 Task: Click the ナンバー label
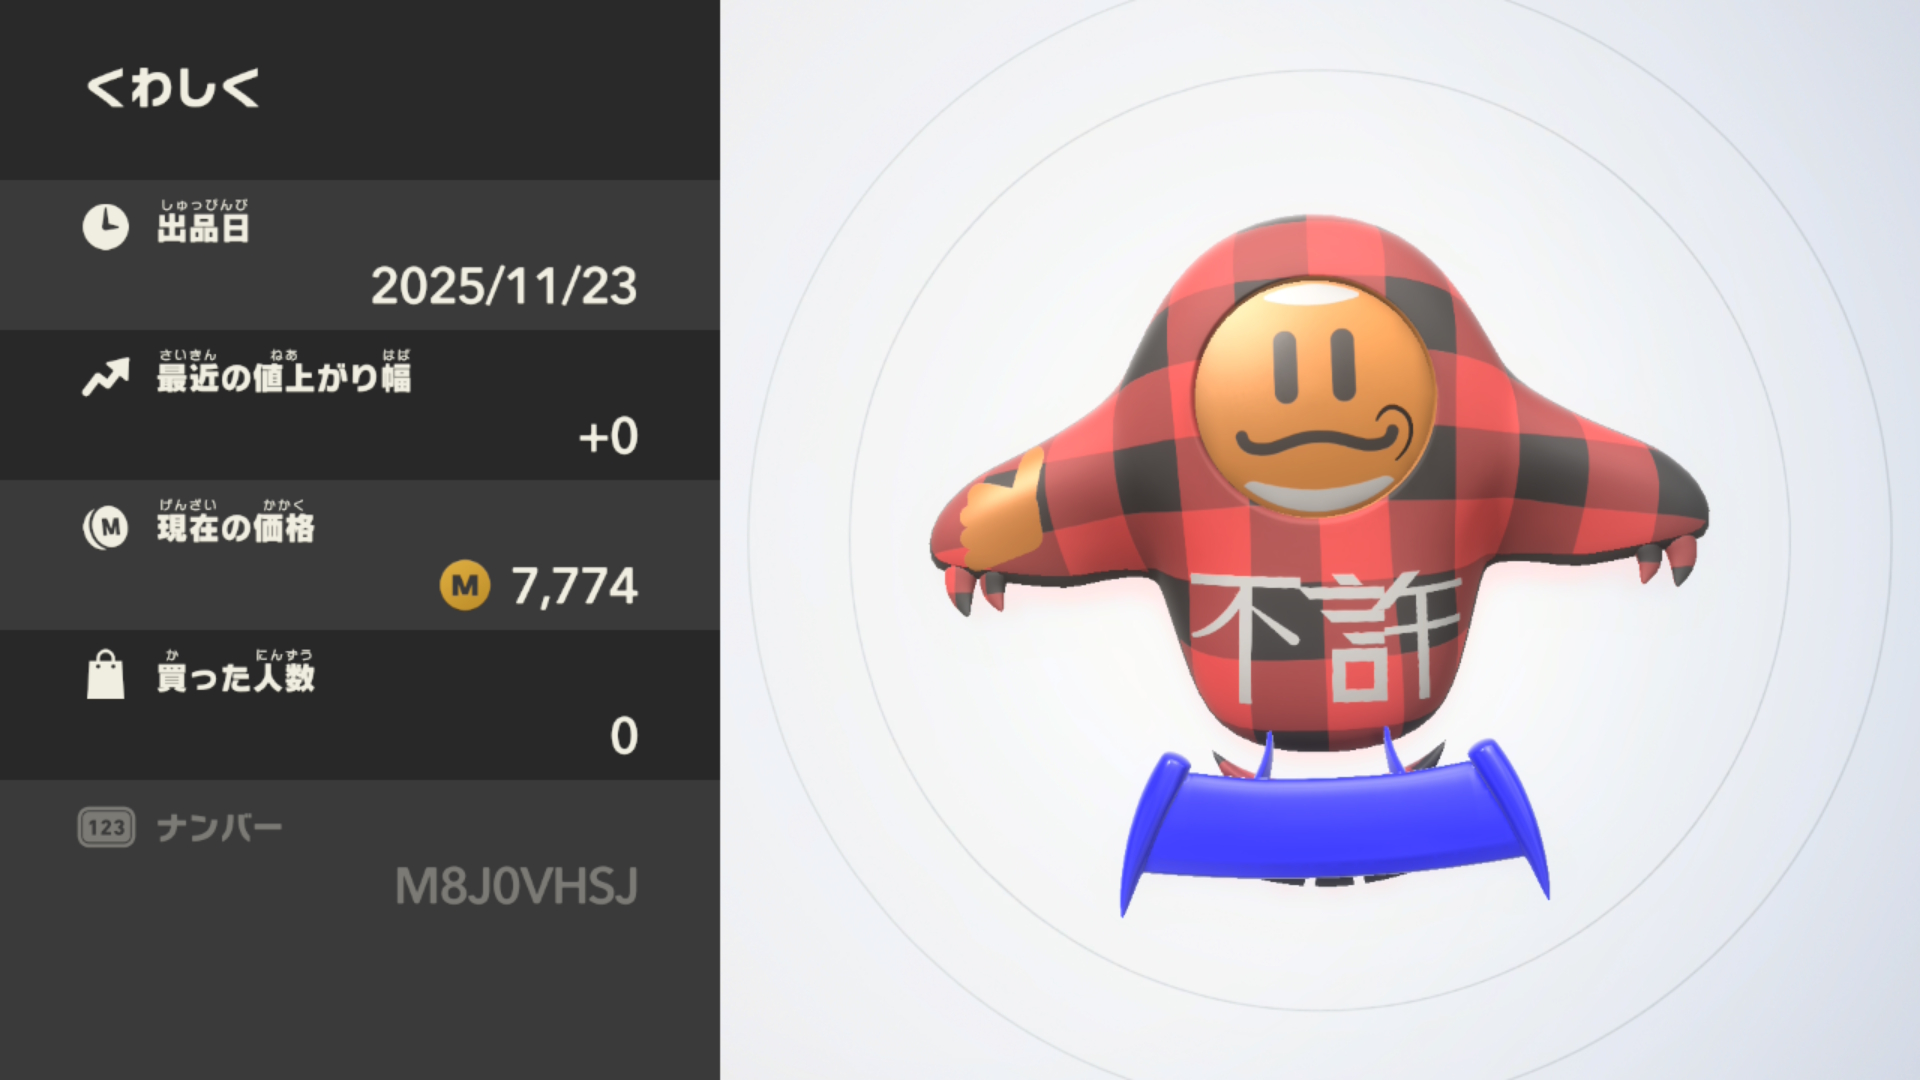click(x=219, y=828)
